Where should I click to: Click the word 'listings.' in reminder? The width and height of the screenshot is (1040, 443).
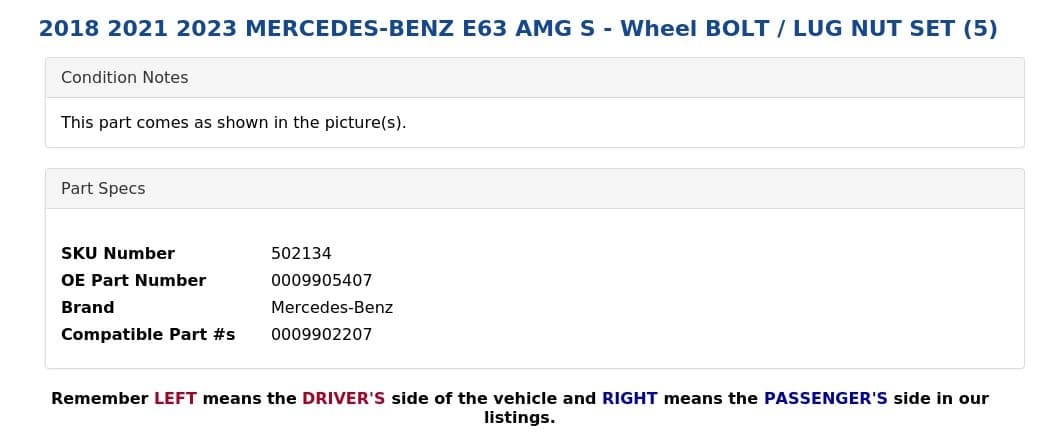(519, 418)
